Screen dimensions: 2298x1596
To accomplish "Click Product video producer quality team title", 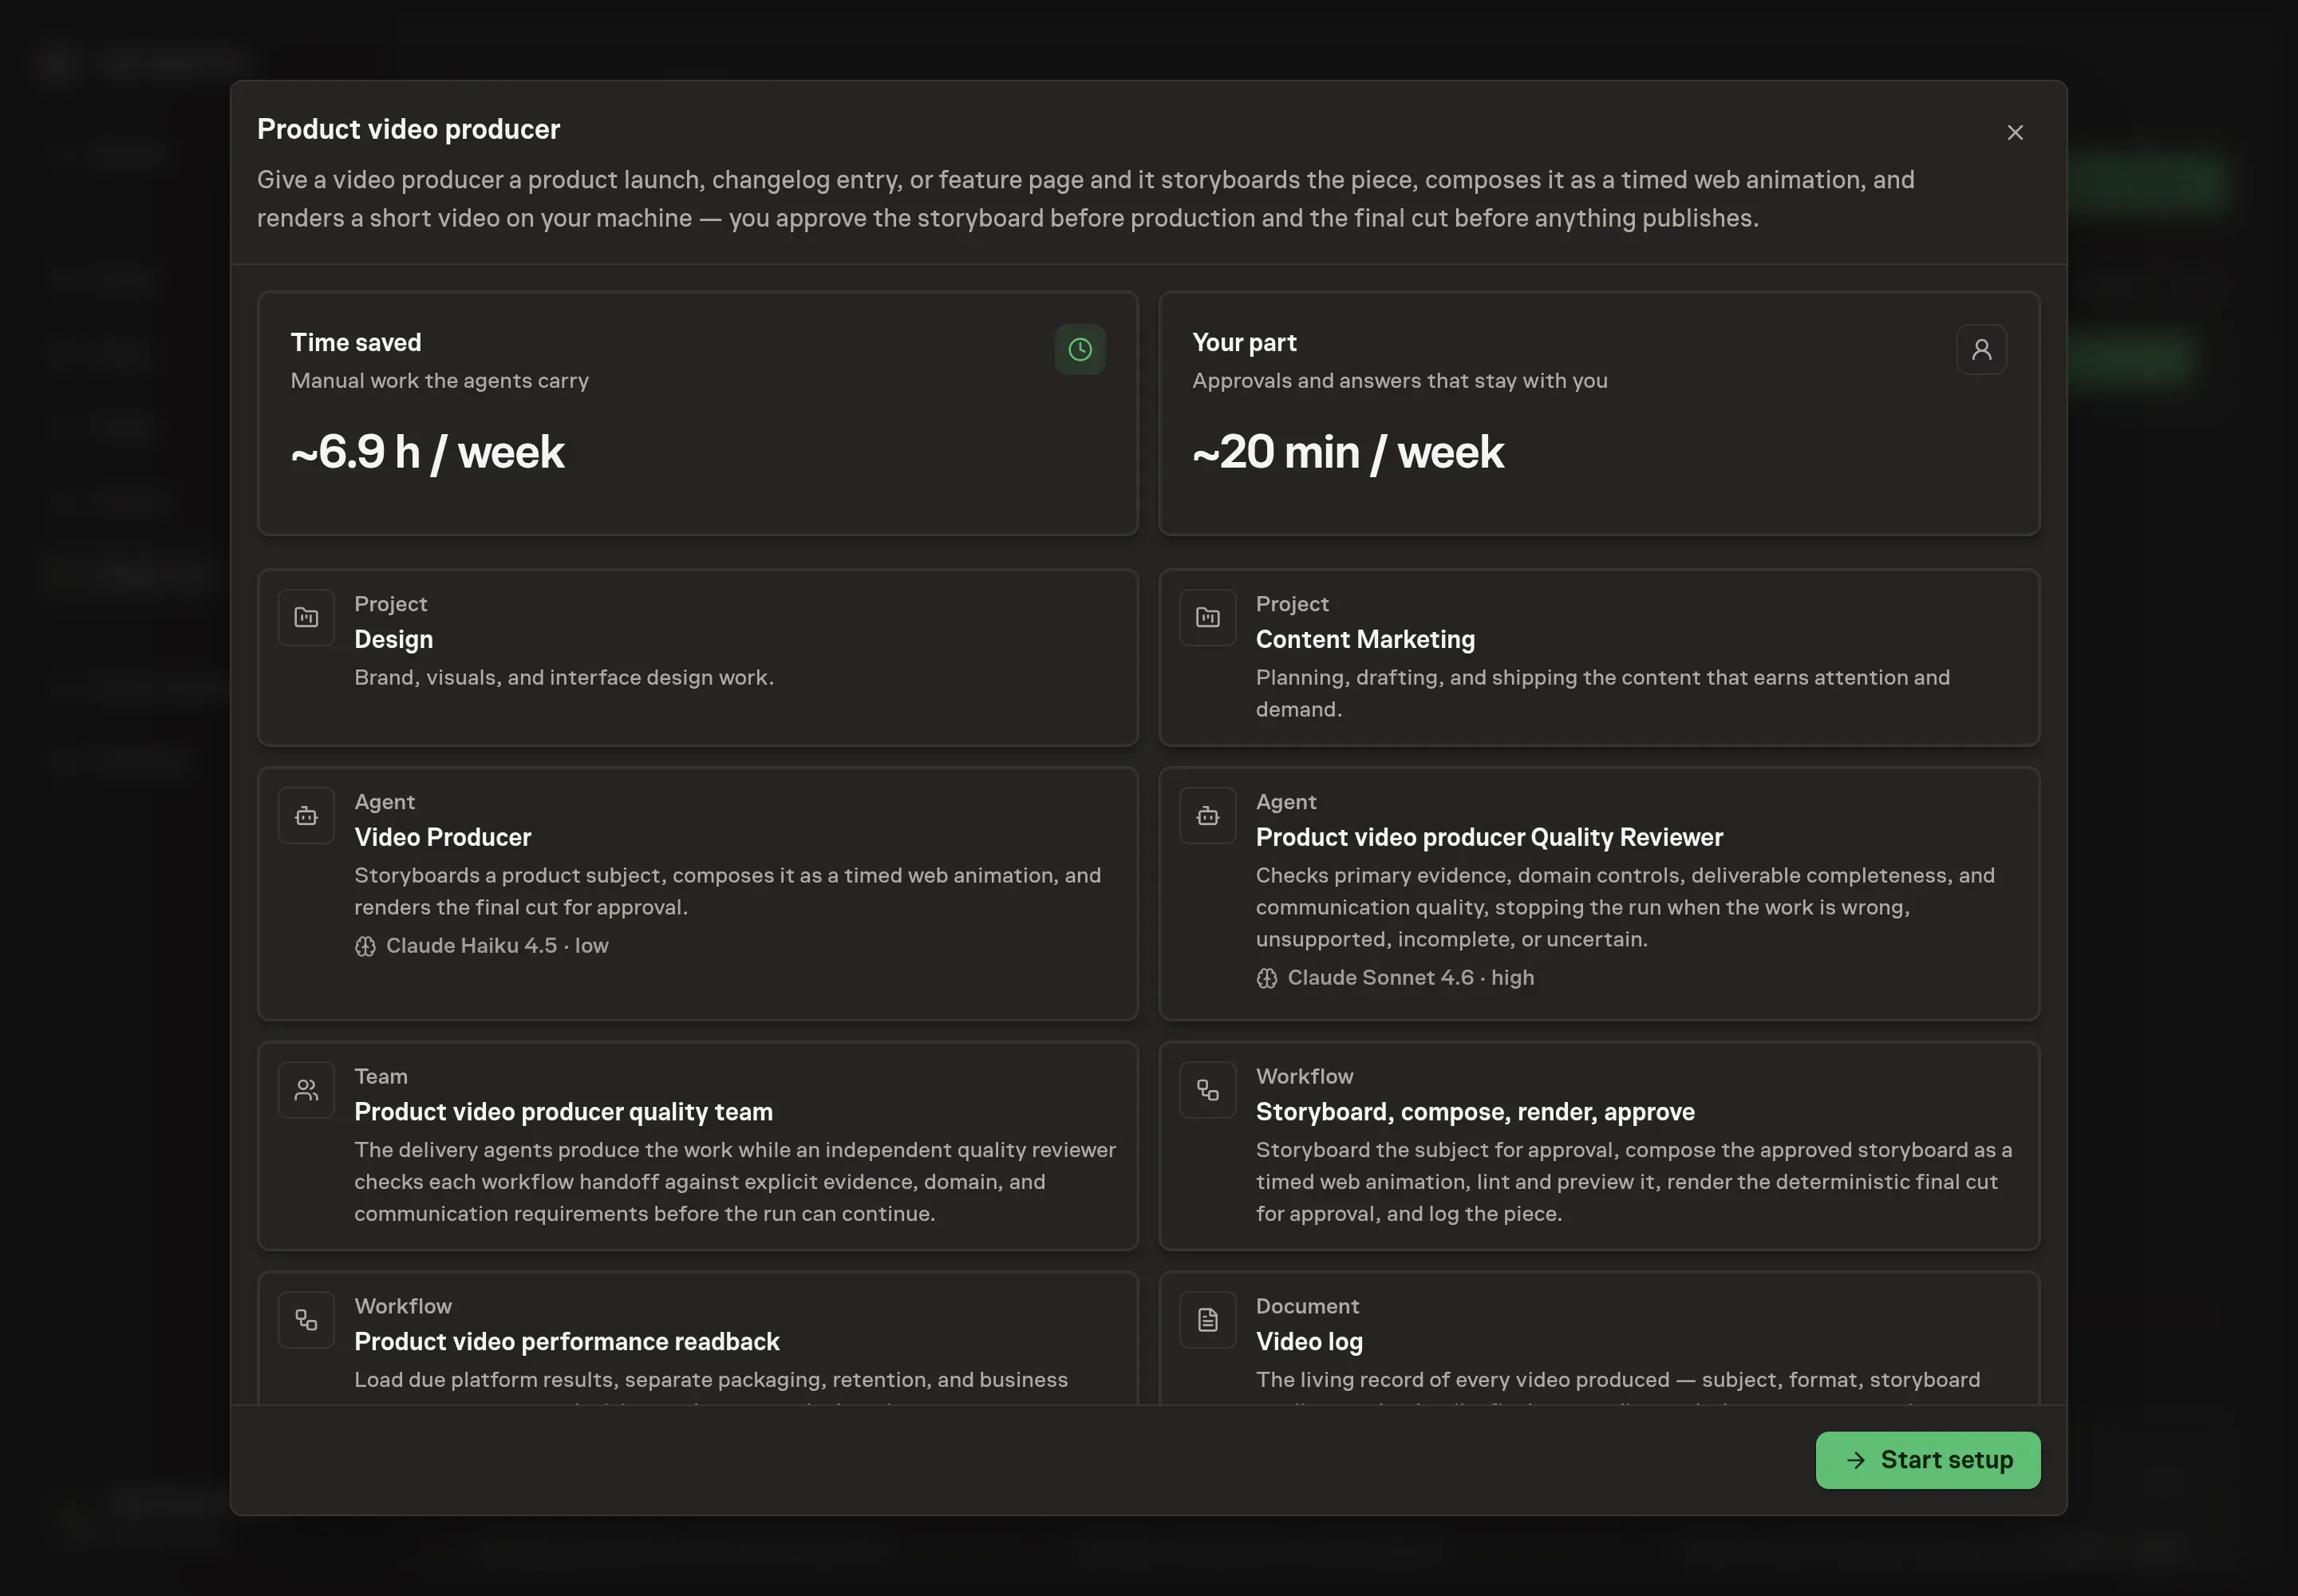I will [563, 1112].
